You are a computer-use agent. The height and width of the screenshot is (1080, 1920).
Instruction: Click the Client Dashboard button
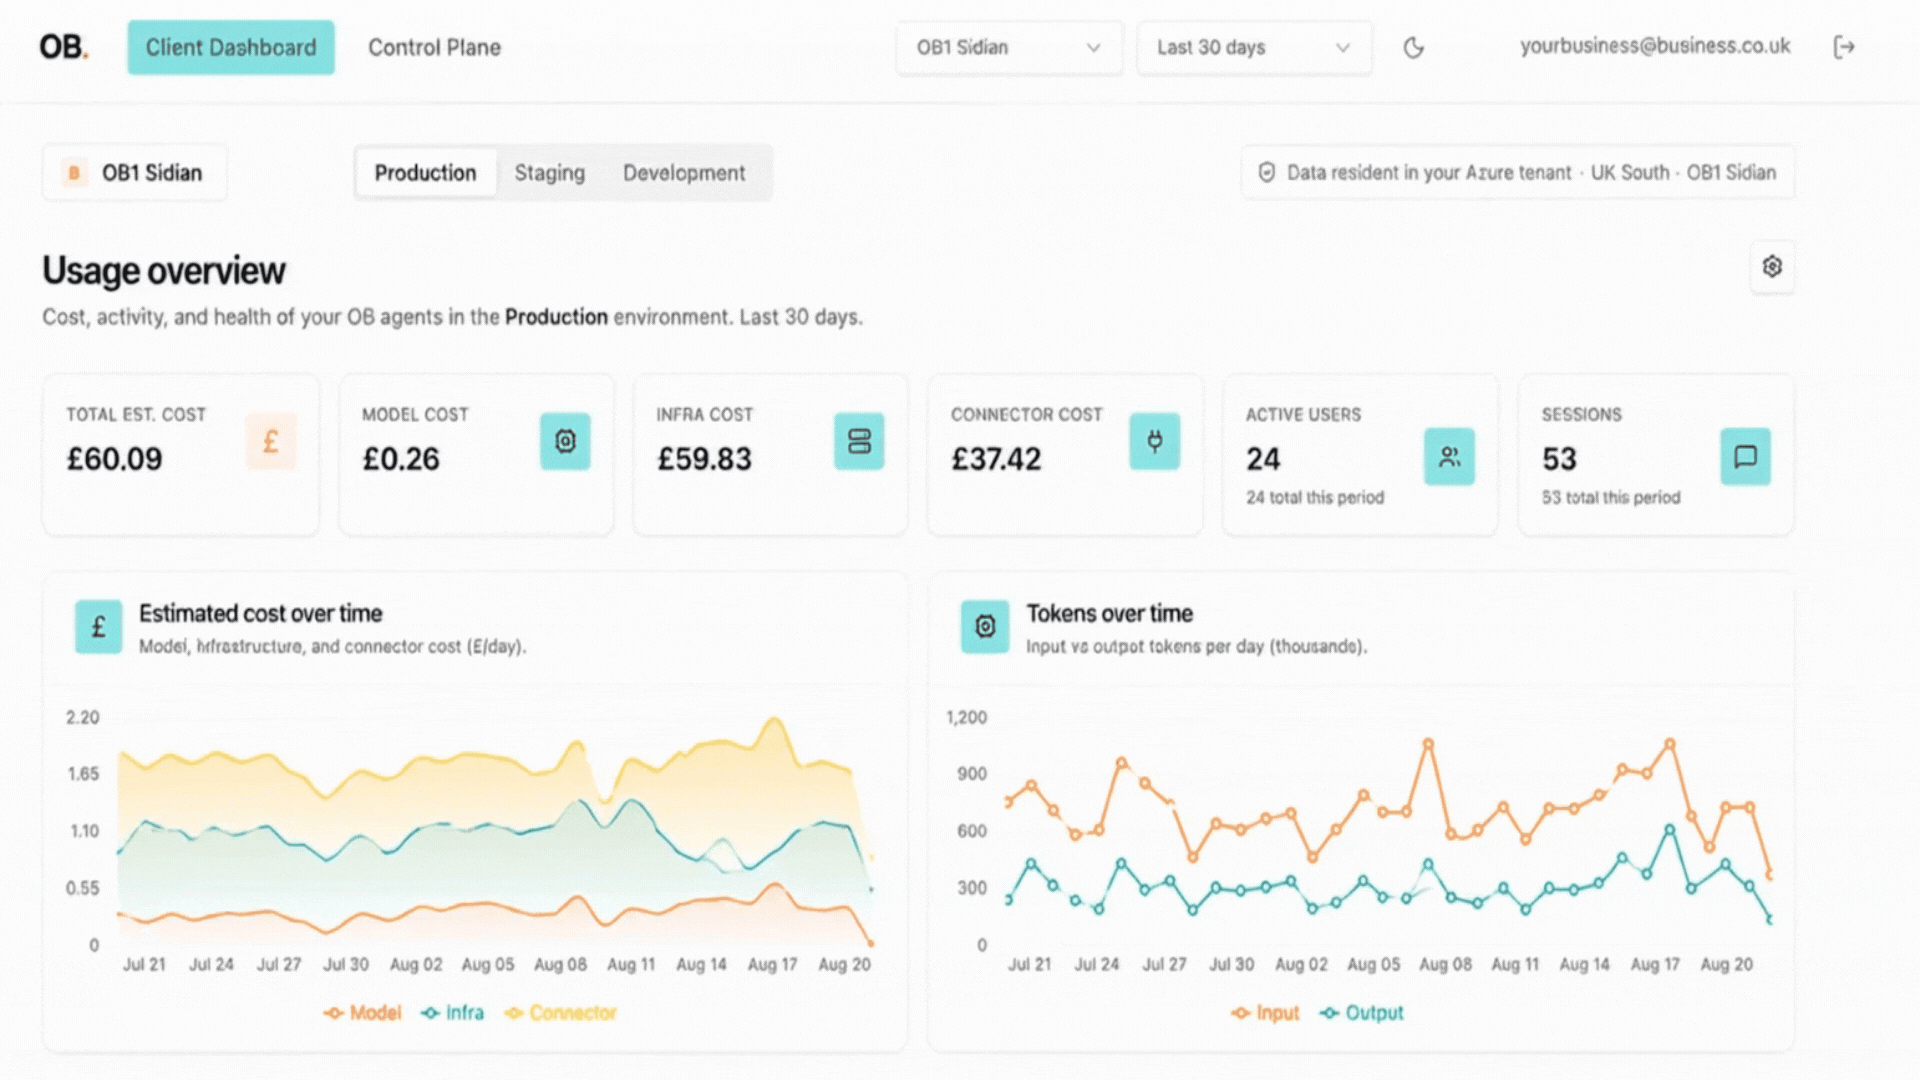point(231,47)
